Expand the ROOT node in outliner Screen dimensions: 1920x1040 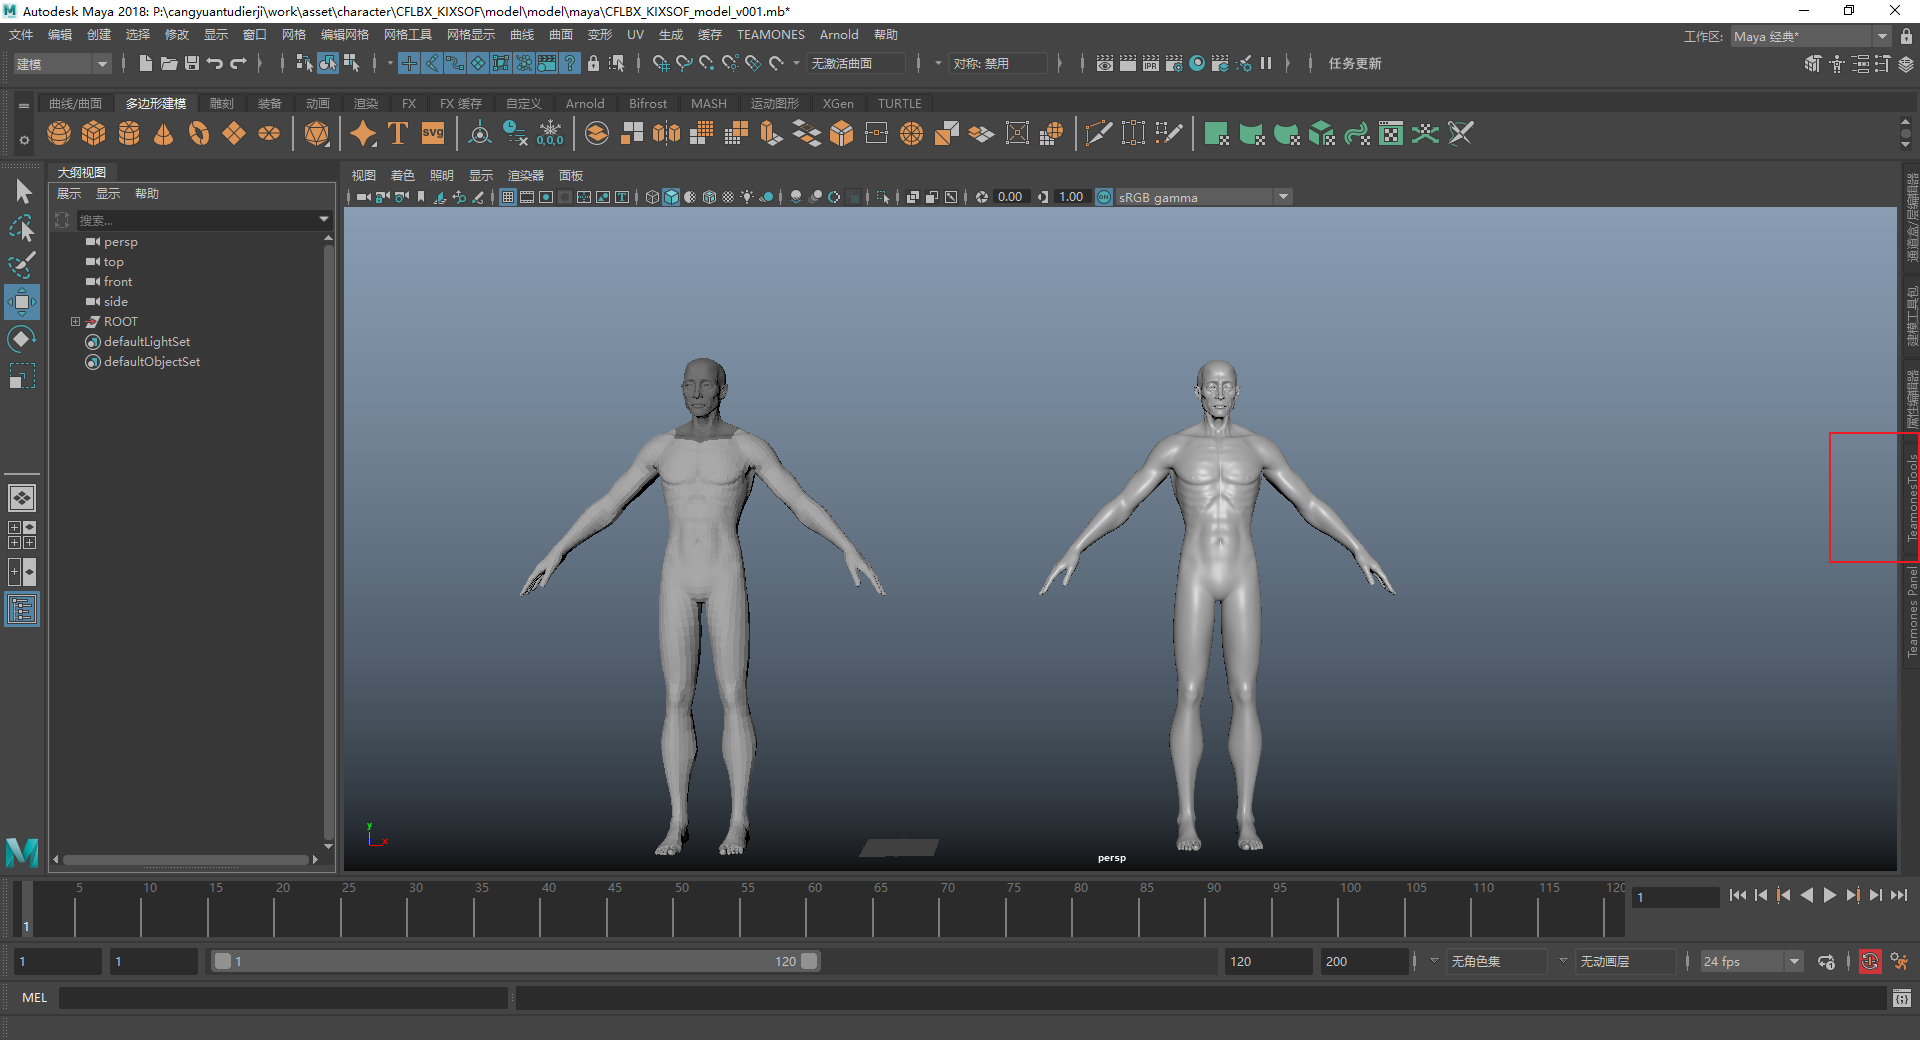(x=75, y=322)
